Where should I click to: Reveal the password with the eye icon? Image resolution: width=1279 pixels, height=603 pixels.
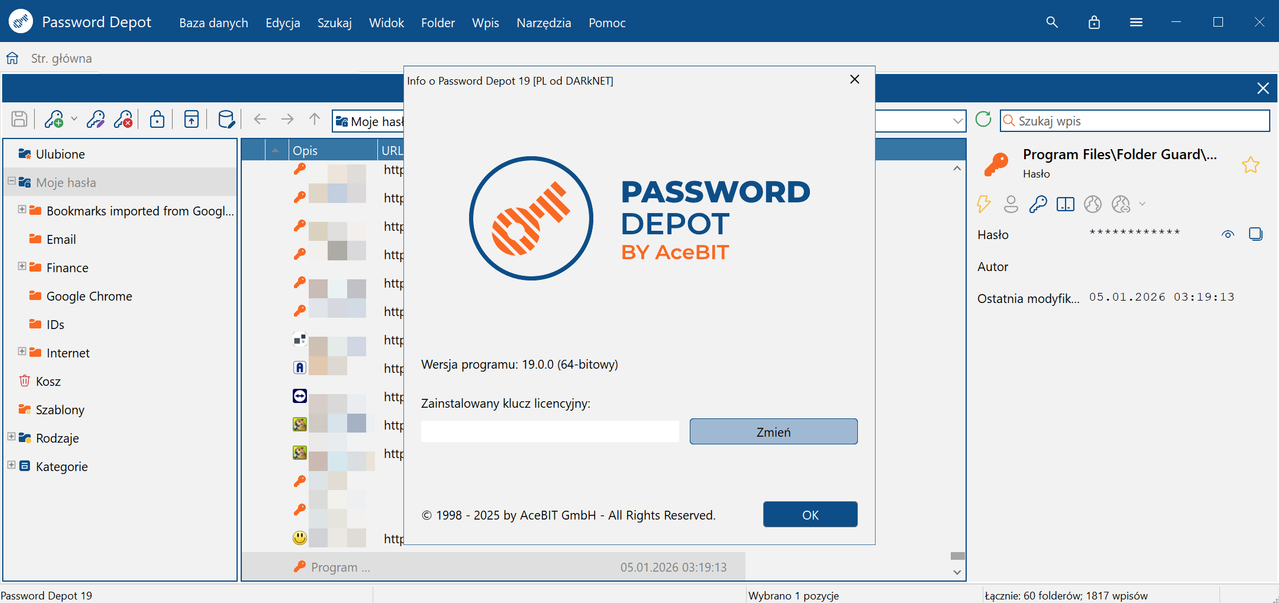[1228, 234]
